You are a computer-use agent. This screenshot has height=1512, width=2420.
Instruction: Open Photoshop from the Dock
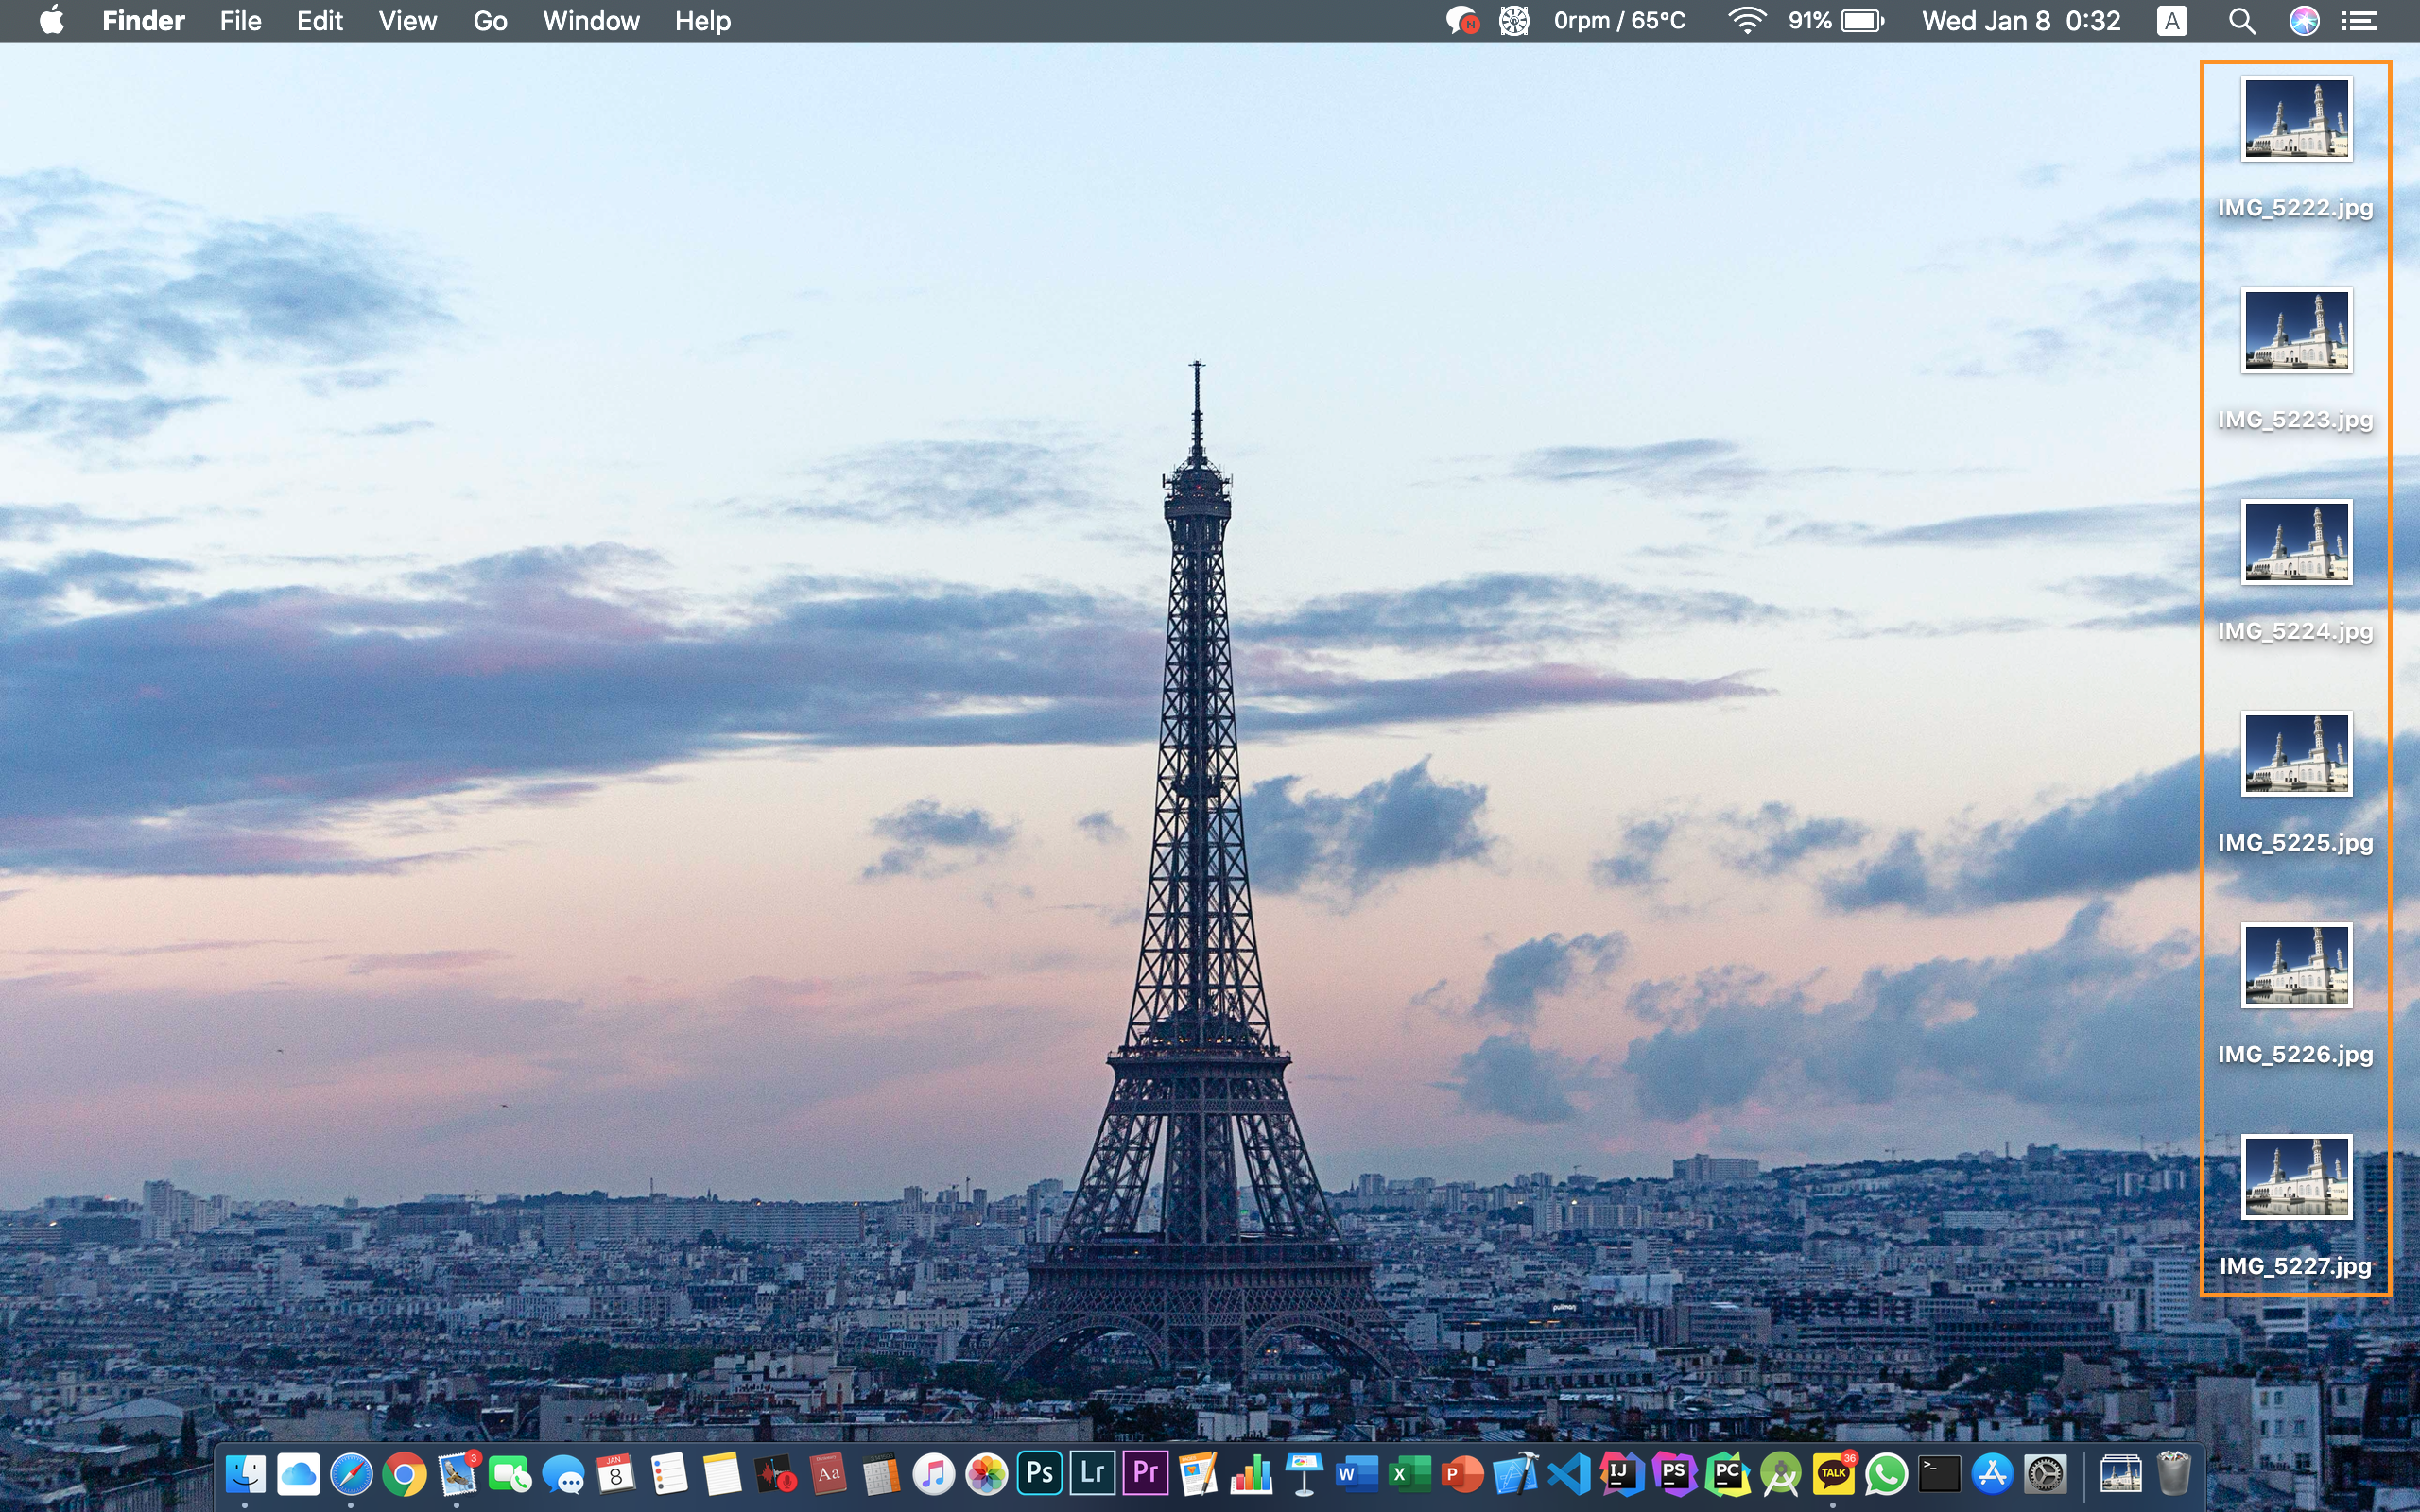[1039, 1473]
